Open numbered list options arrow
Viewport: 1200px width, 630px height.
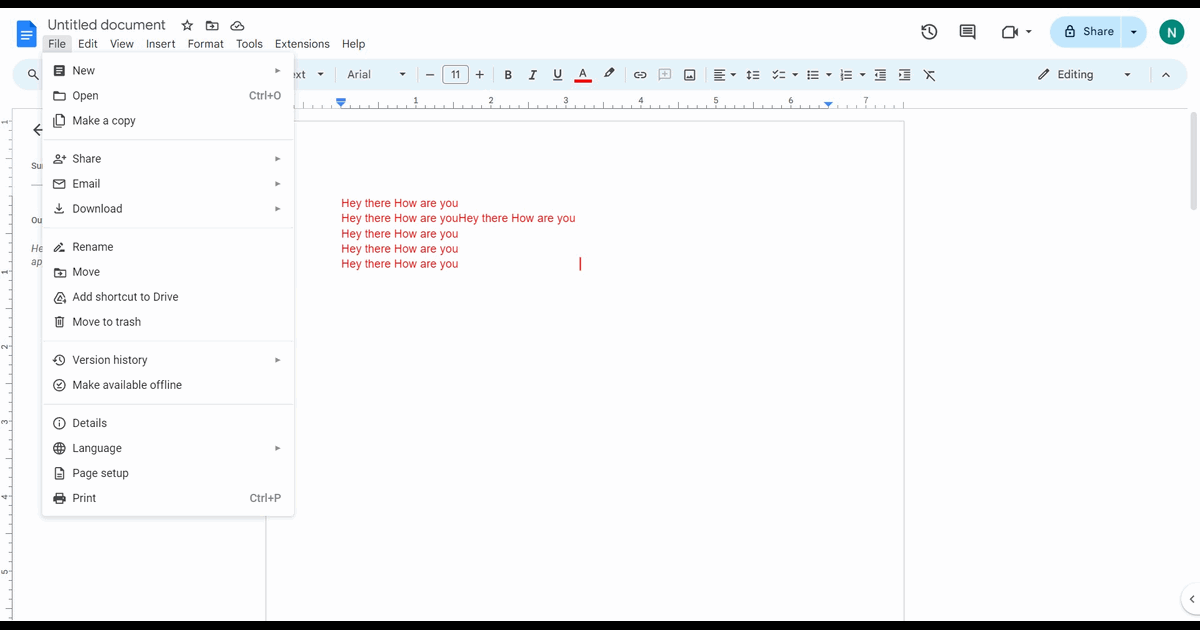click(862, 75)
